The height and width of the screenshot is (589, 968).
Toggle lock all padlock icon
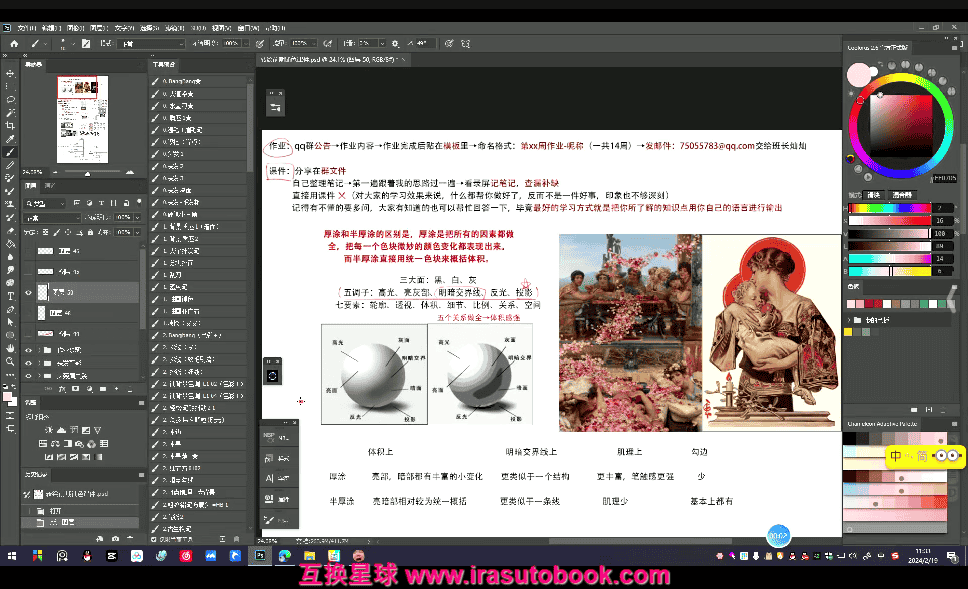(90, 232)
